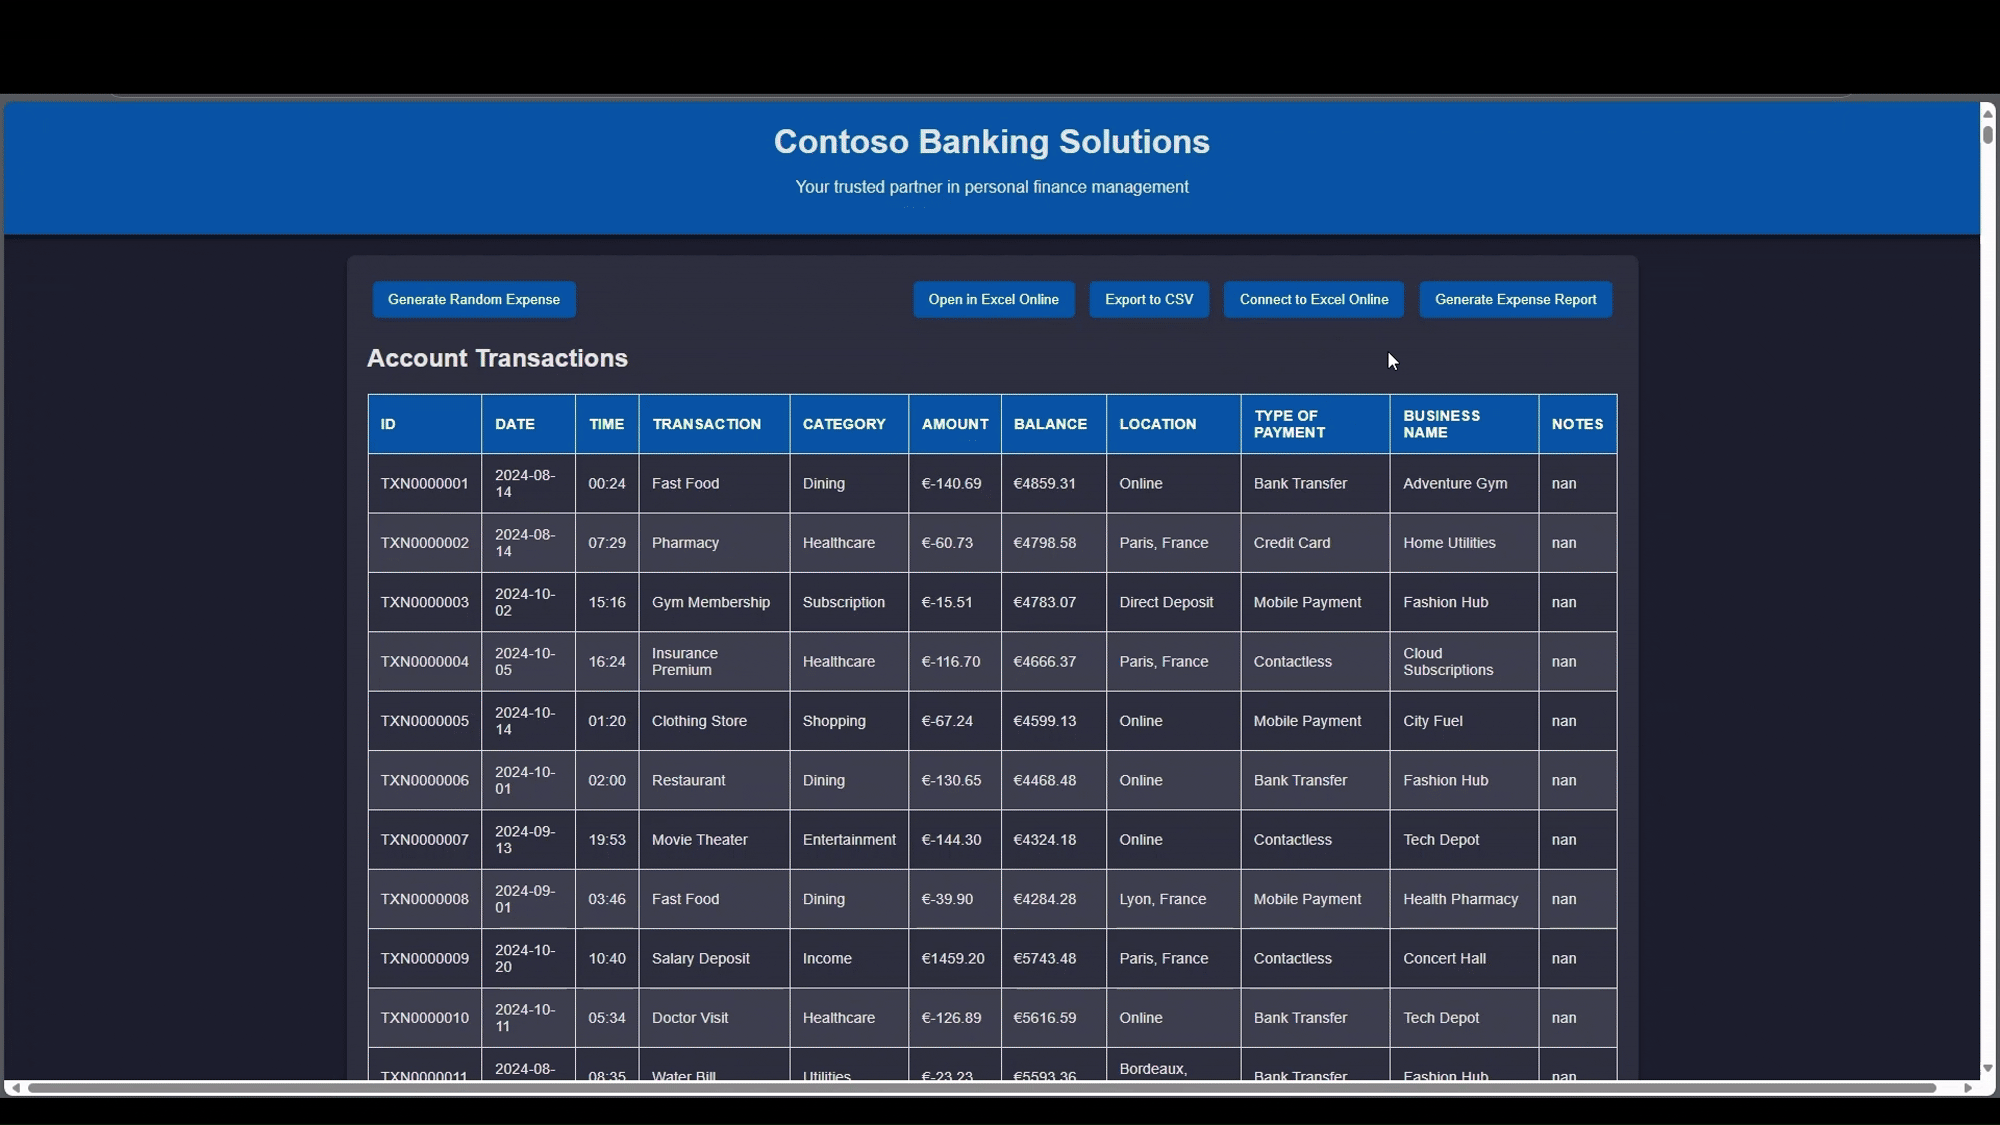Select the LOCATION column header
The height and width of the screenshot is (1125, 2000).
point(1174,424)
